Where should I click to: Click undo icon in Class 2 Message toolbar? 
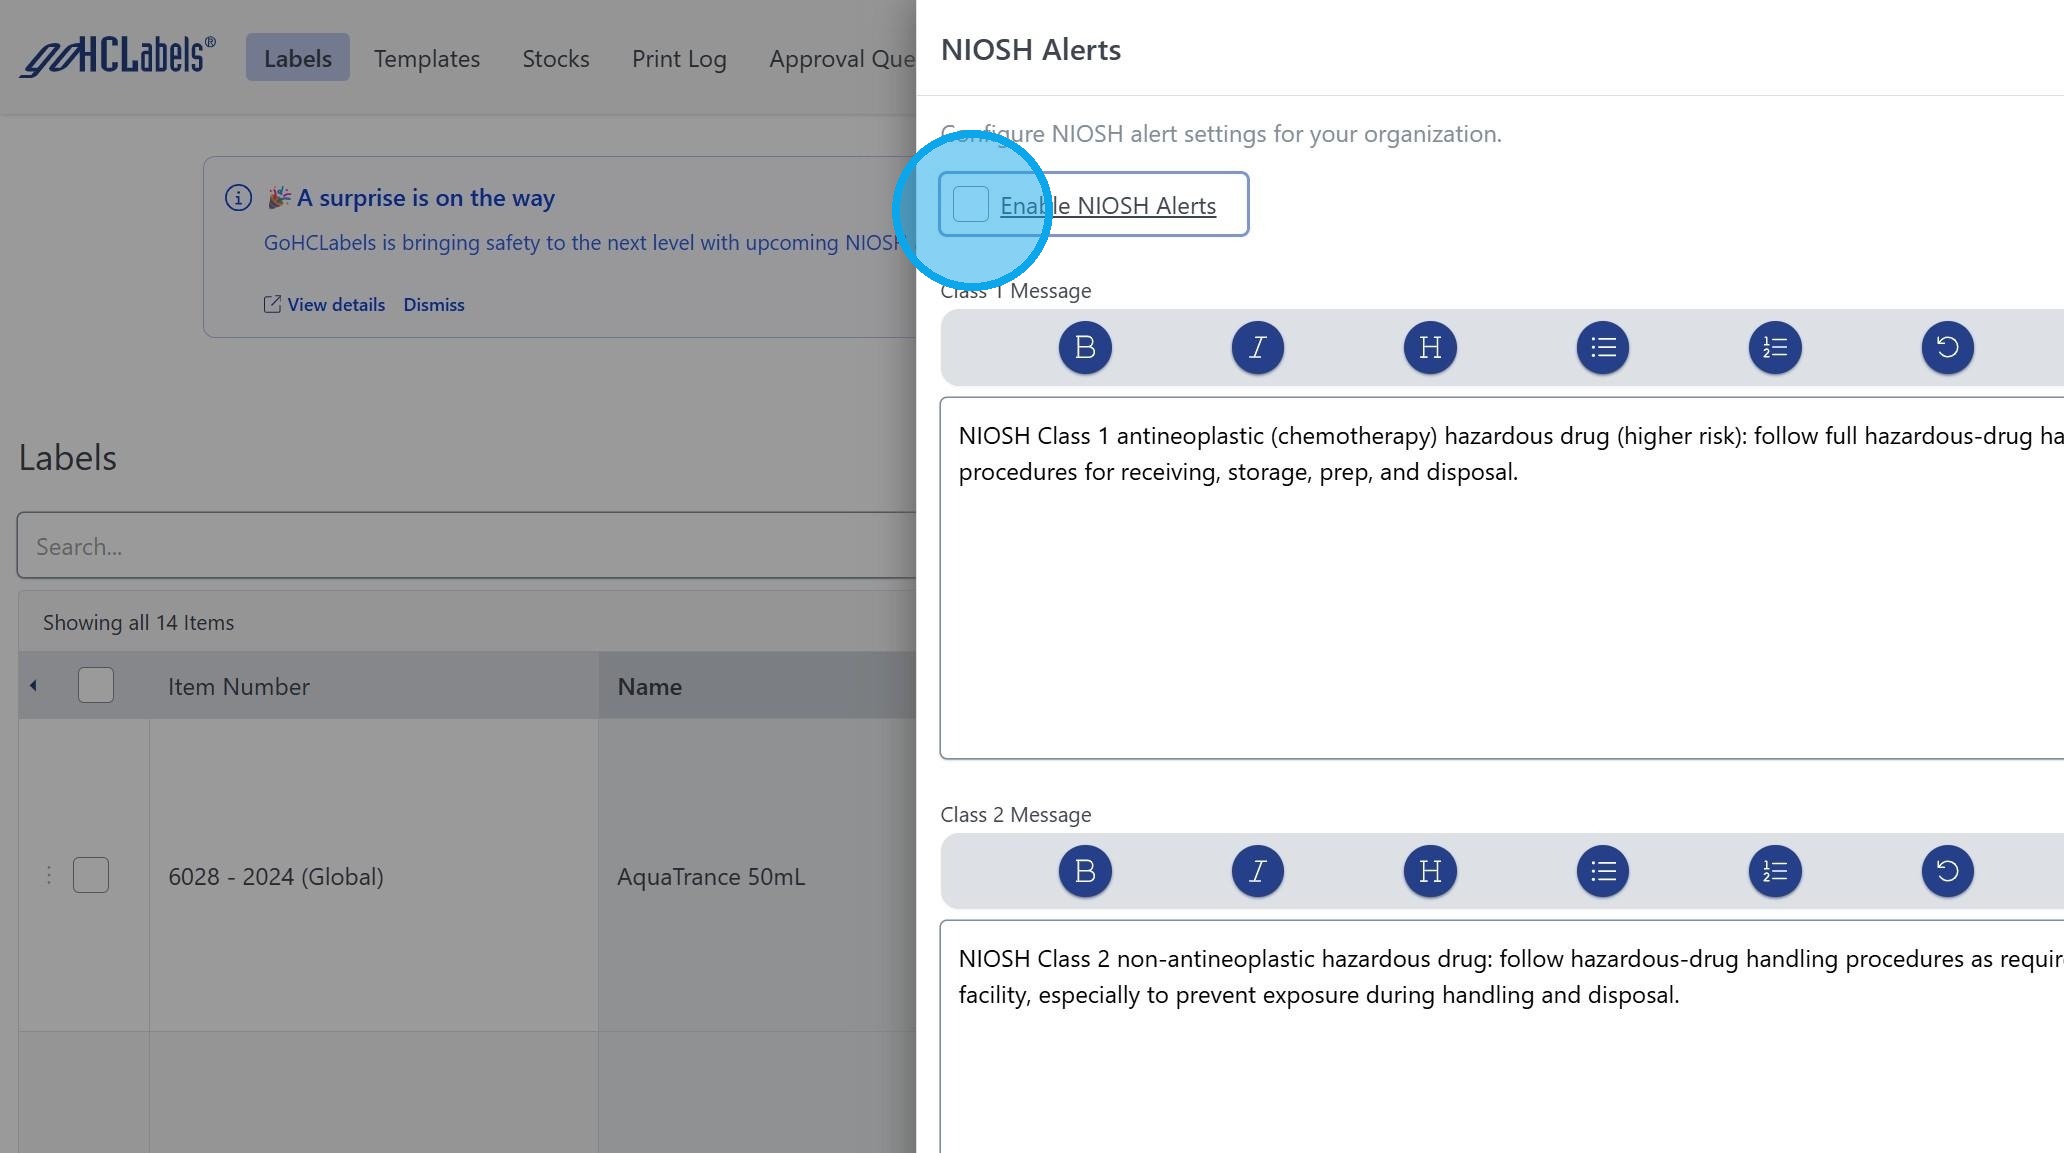tap(1947, 871)
